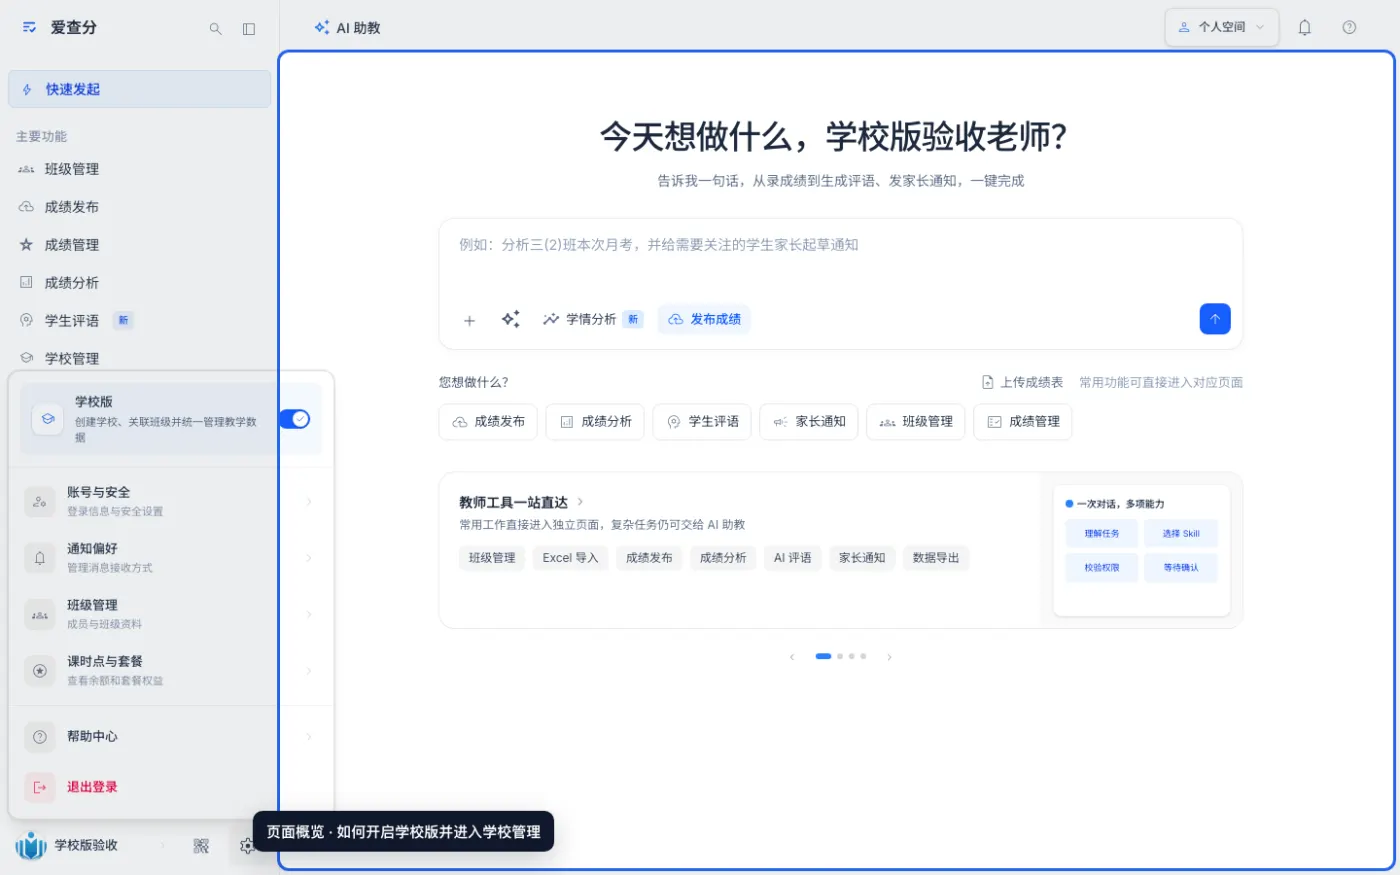Go to the previous carousel slide

tap(792, 657)
